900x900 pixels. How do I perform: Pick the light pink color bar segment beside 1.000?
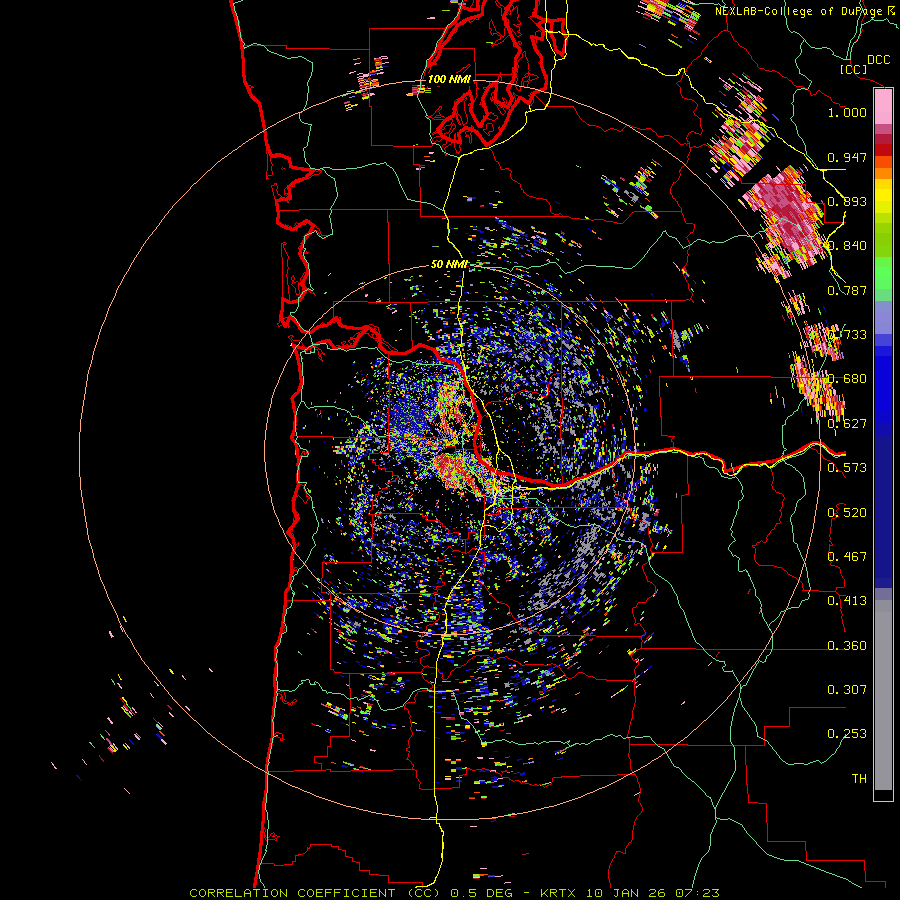point(883,107)
